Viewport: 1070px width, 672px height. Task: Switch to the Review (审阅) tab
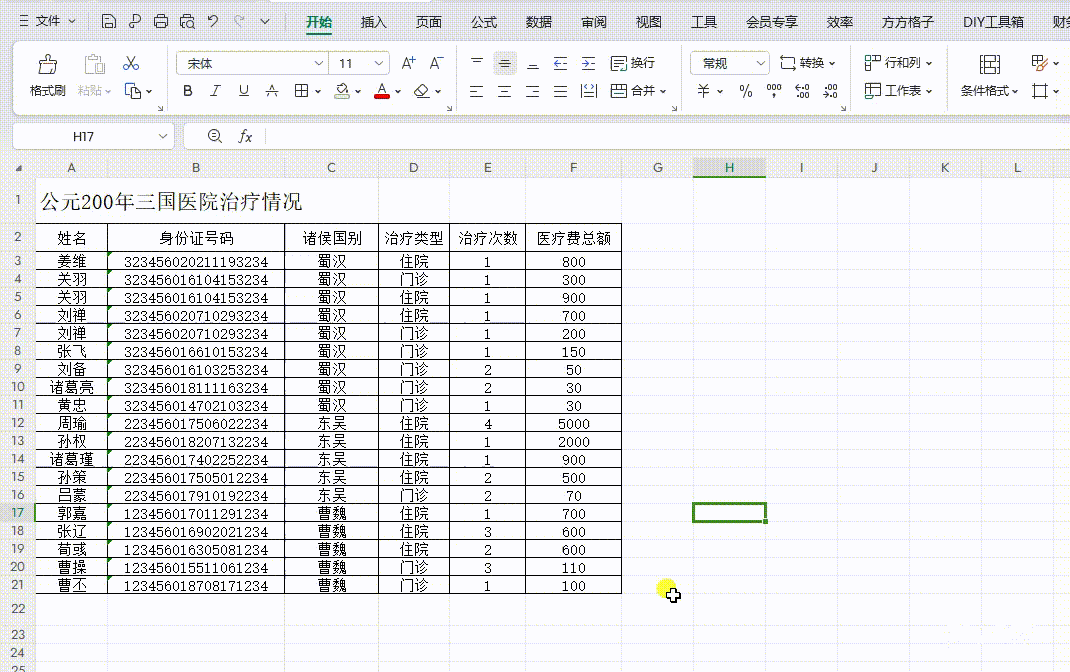[594, 22]
